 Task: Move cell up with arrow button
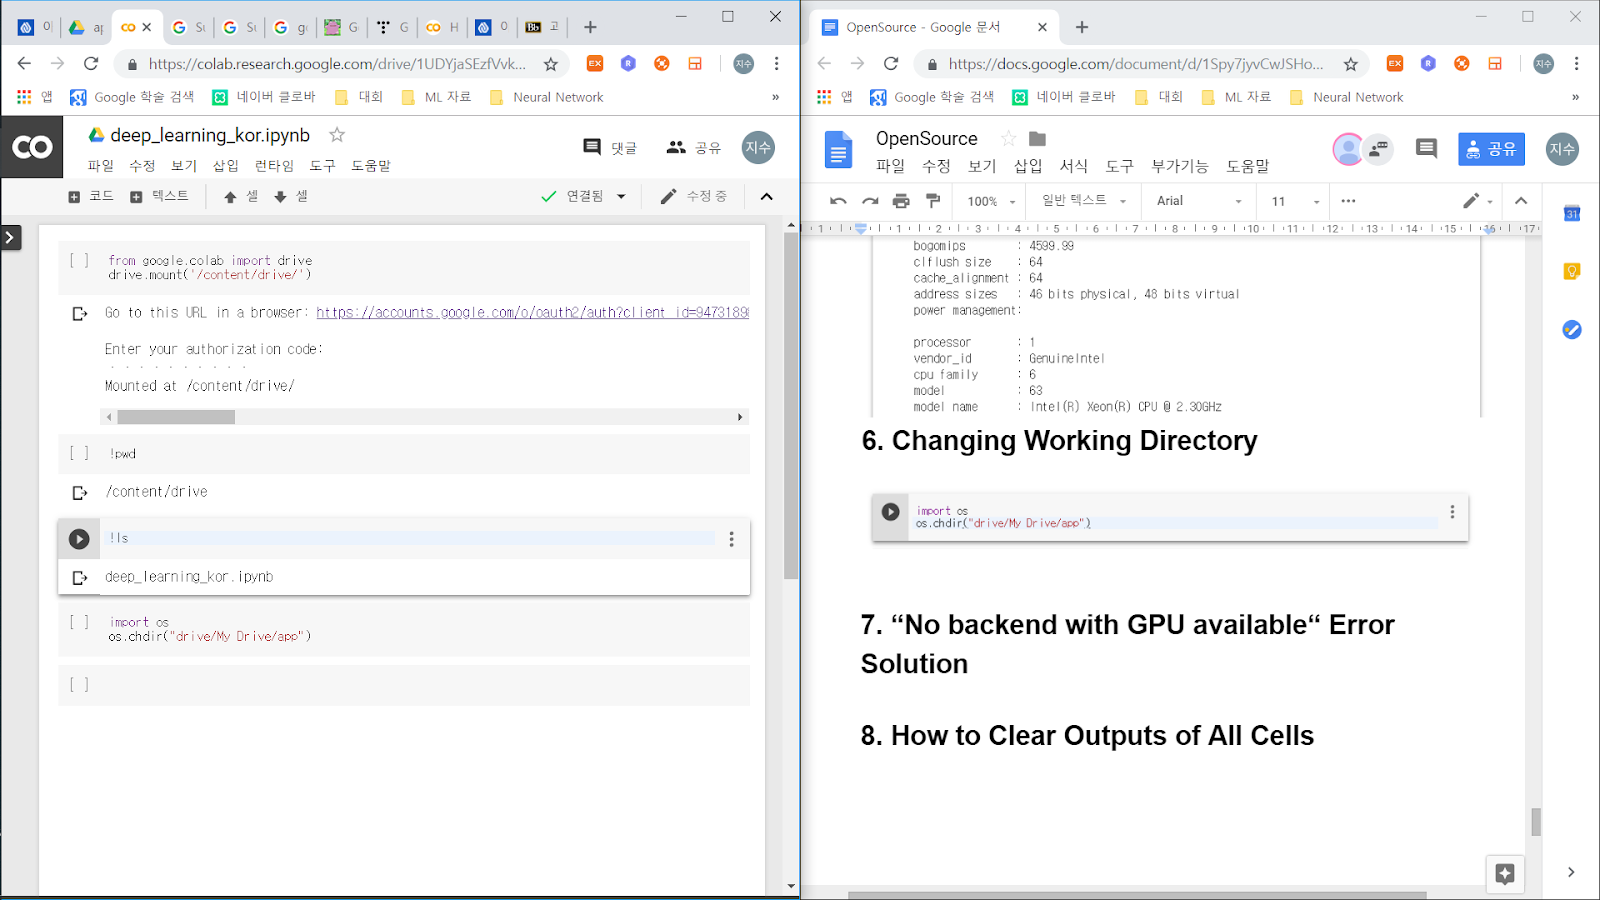click(x=241, y=196)
